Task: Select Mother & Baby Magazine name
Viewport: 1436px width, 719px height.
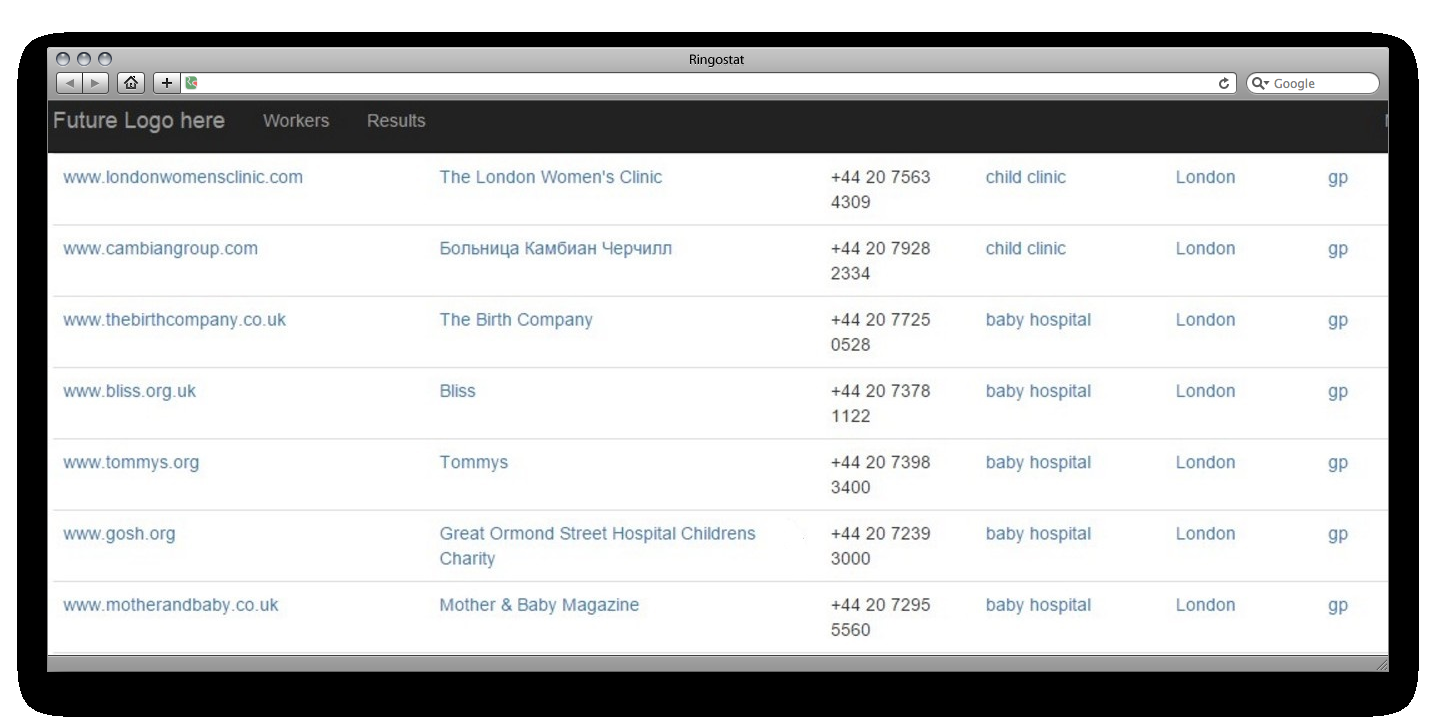Action: tap(539, 605)
